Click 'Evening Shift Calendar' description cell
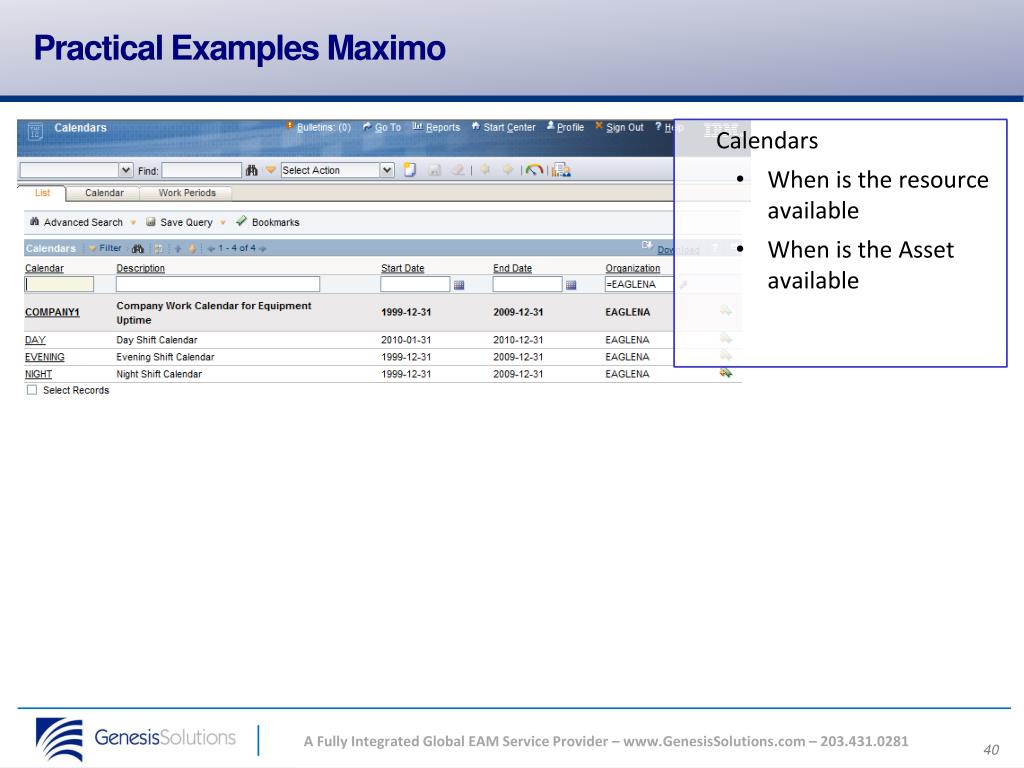 165,357
